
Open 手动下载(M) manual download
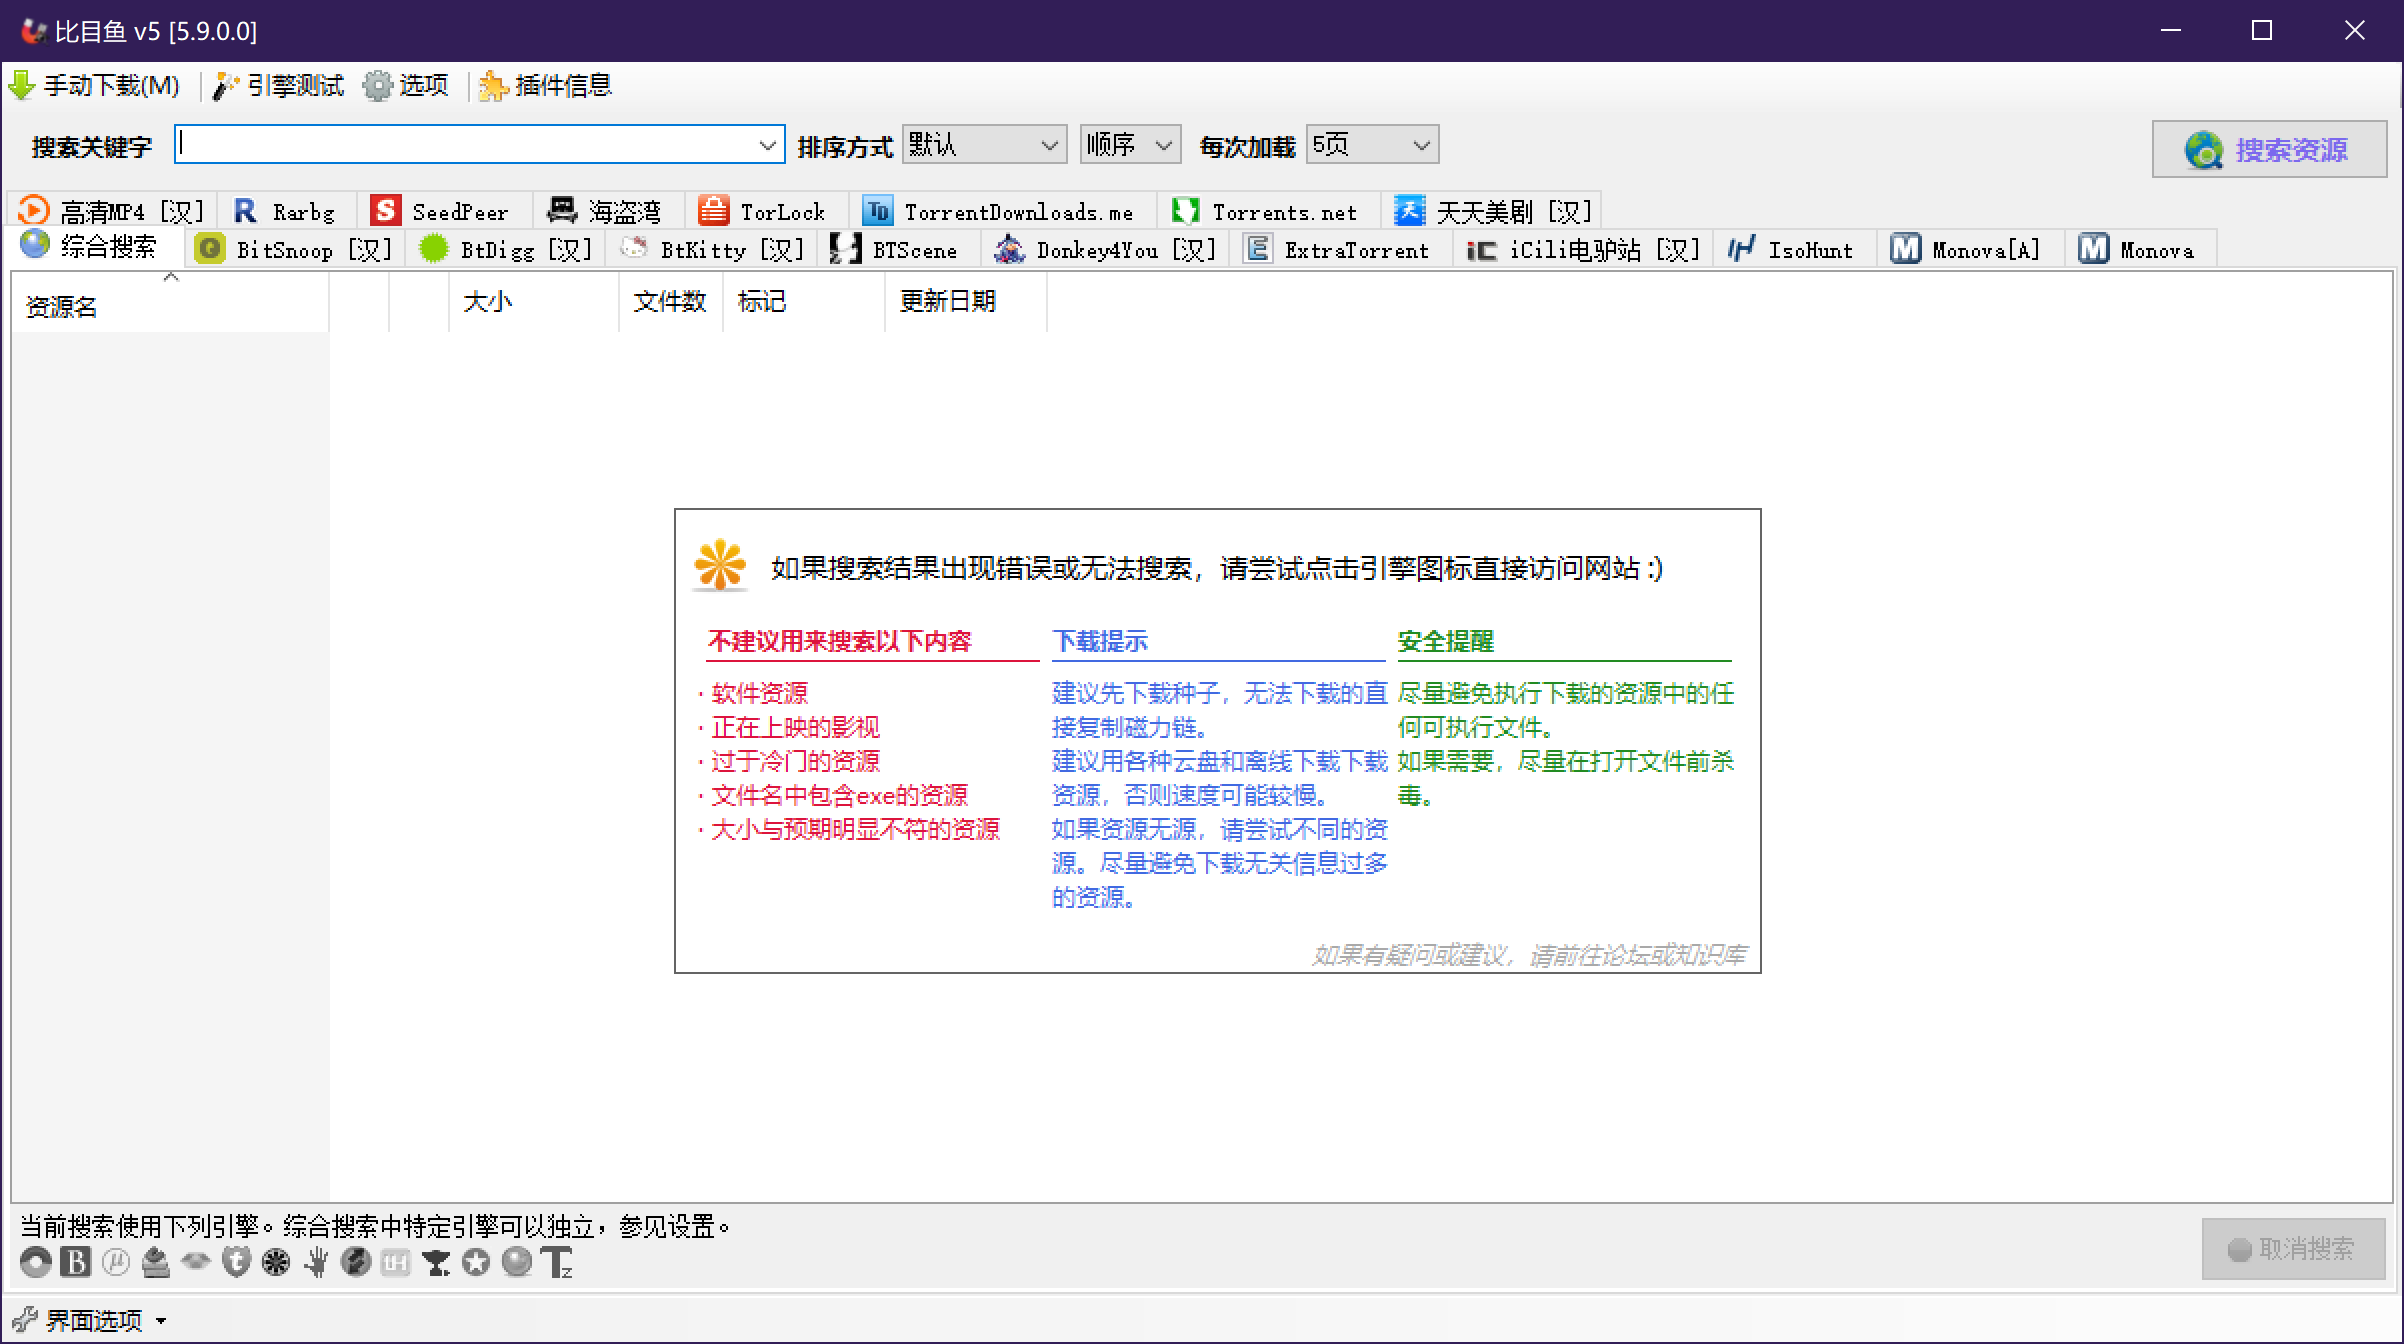click(x=95, y=86)
